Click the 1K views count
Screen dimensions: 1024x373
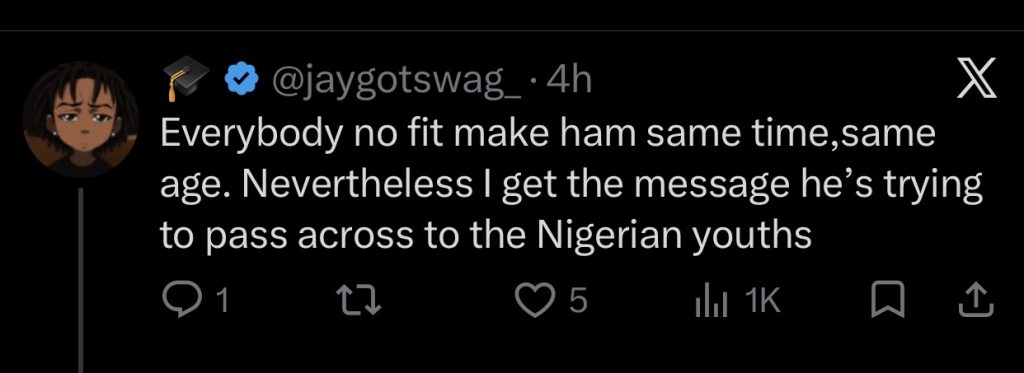click(762, 302)
